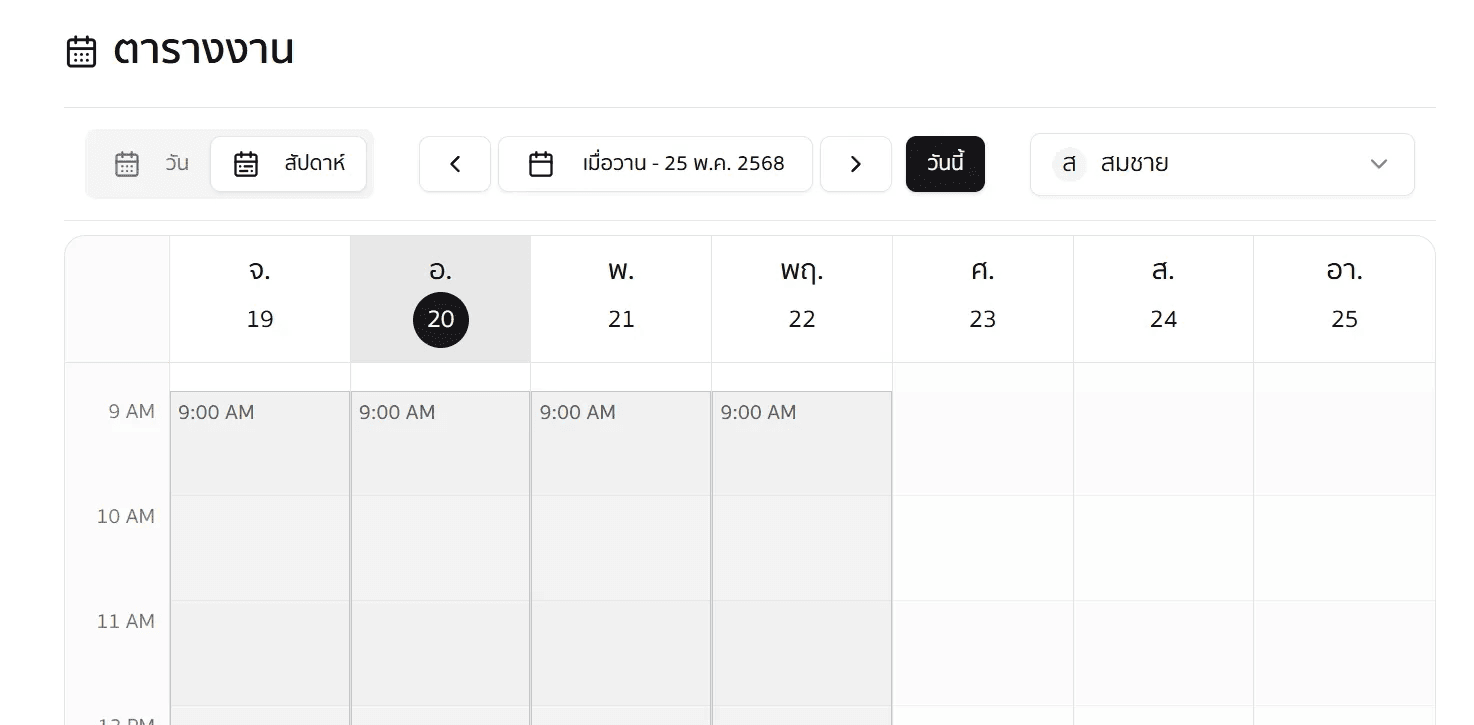The height and width of the screenshot is (725, 1474).
Task: Select the จ. 19 Monday column header
Action: 260,296
